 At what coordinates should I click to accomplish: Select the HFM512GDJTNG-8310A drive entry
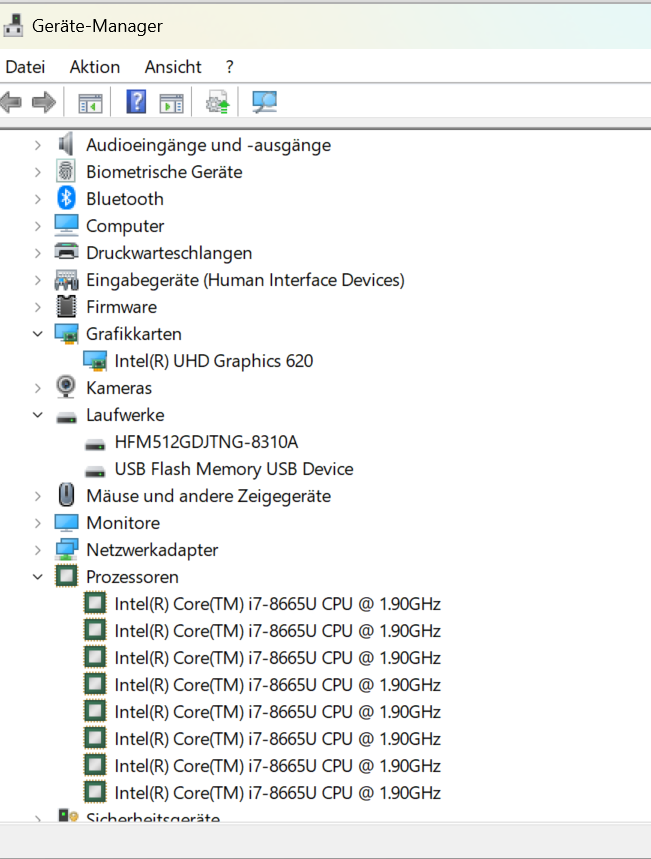tap(206, 442)
